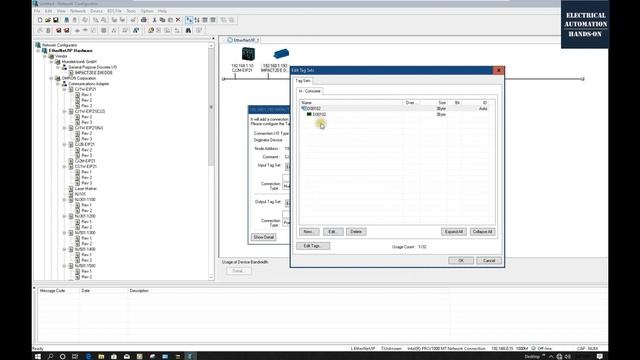
Task: Click the Windows Start button
Action: click(x=38, y=356)
